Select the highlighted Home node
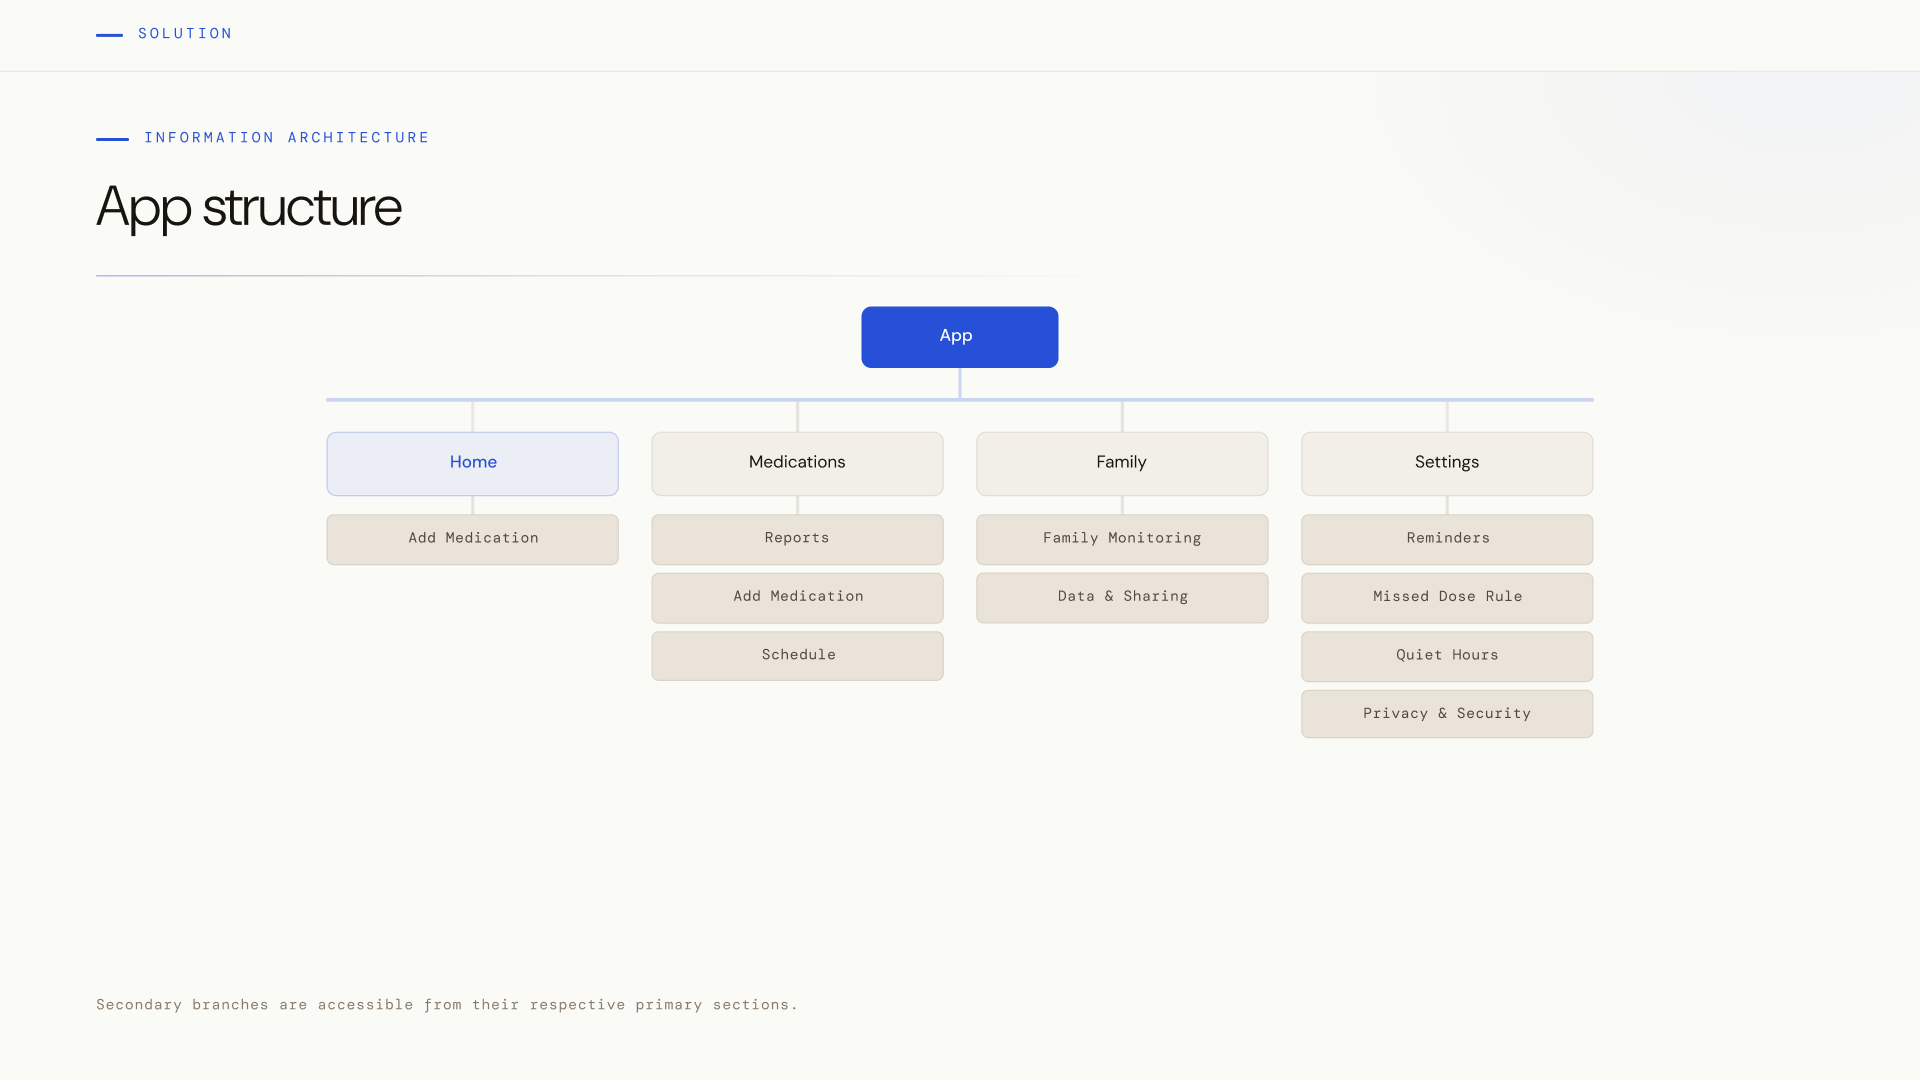Image resolution: width=1920 pixels, height=1080 pixels. tap(472, 463)
